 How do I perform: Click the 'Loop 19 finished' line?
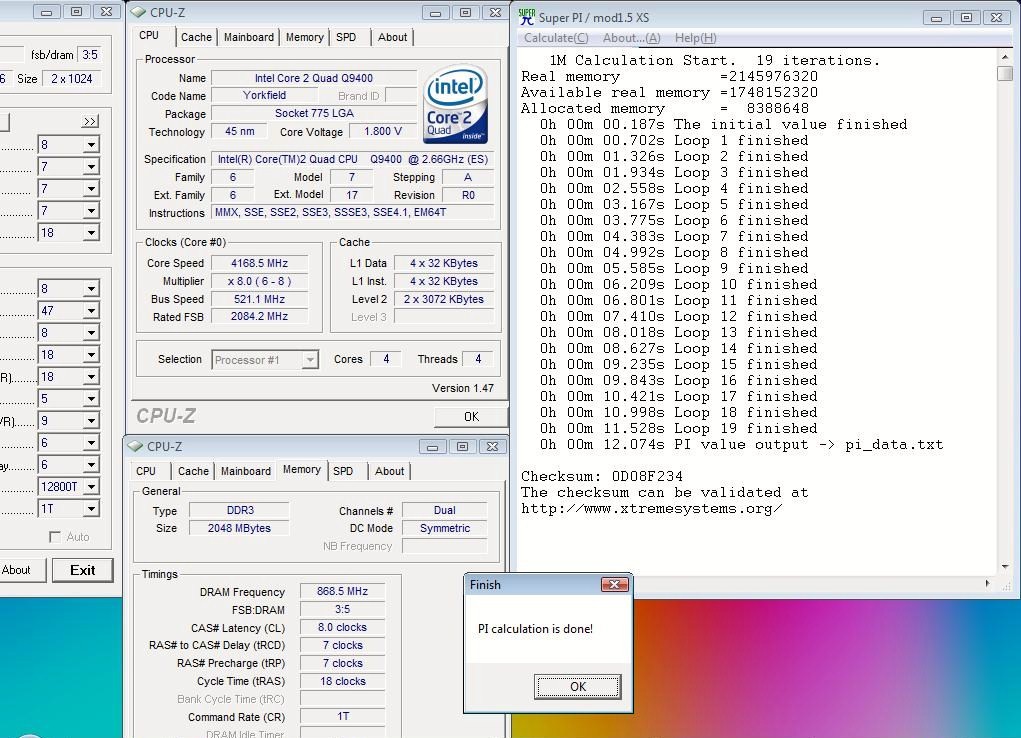coord(678,429)
